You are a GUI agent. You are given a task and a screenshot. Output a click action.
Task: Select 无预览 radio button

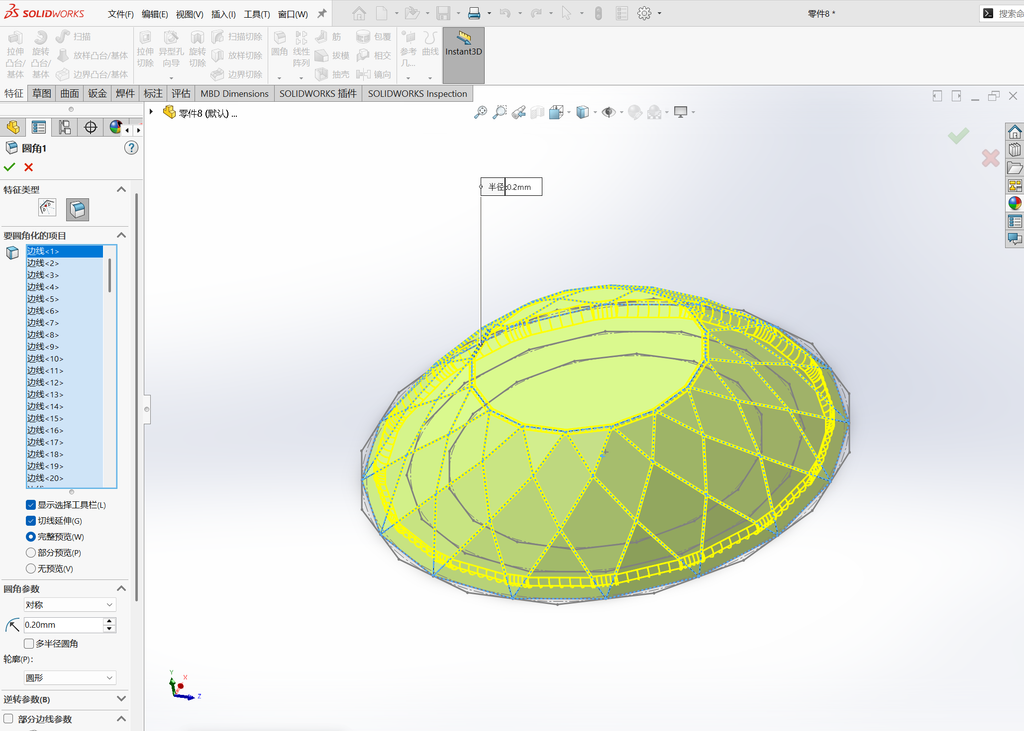click(31, 568)
